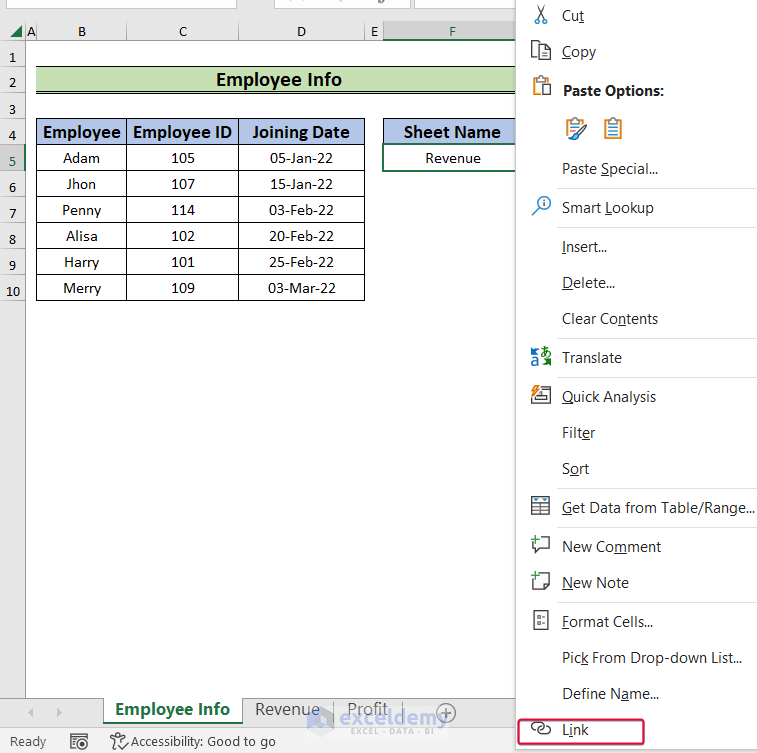Open Paste Special from context menu

[609, 169]
